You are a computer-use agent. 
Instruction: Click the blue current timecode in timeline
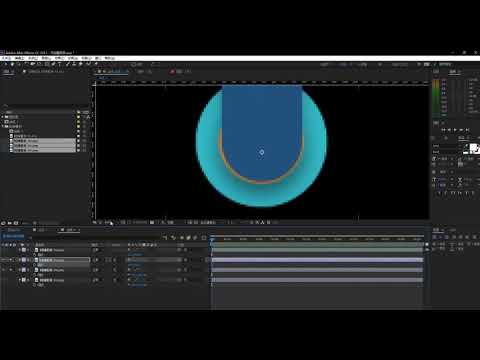[x=14, y=236]
